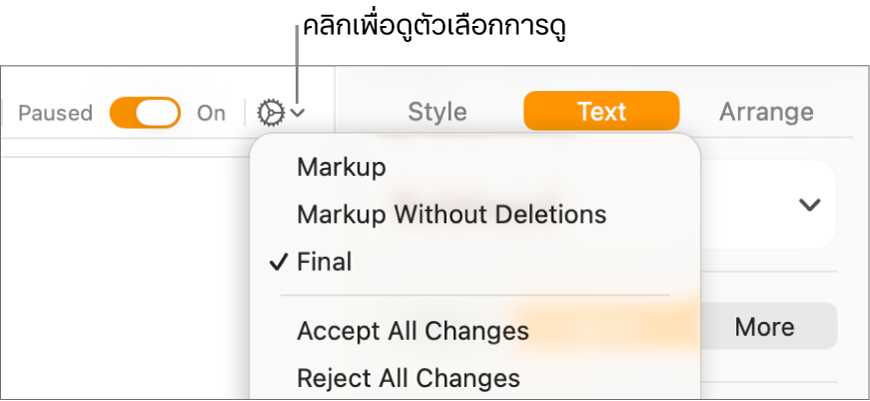Click the orange part of the tracking switch
Screen dimensions: 870x401
[x=124, y=113]
